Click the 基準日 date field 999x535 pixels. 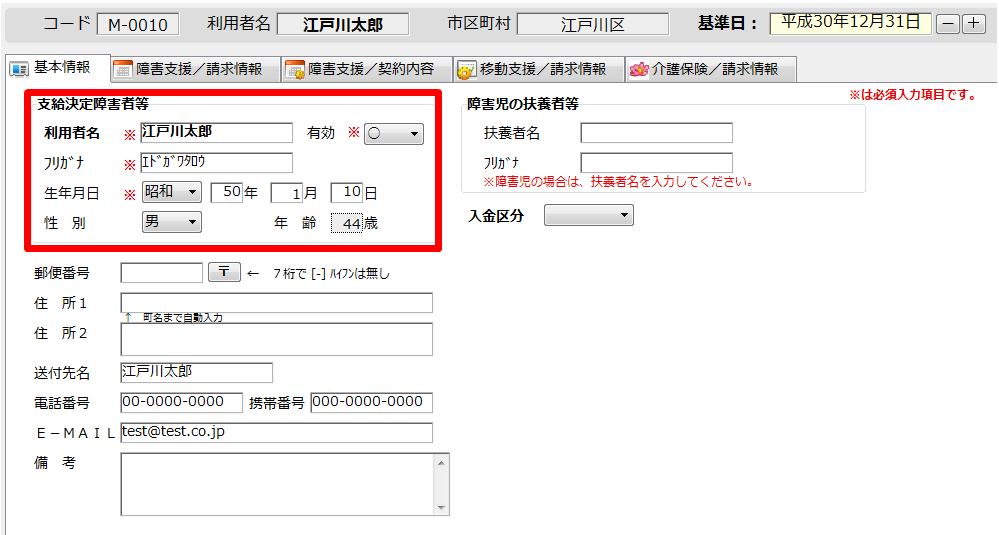click(x=850, y=23)
